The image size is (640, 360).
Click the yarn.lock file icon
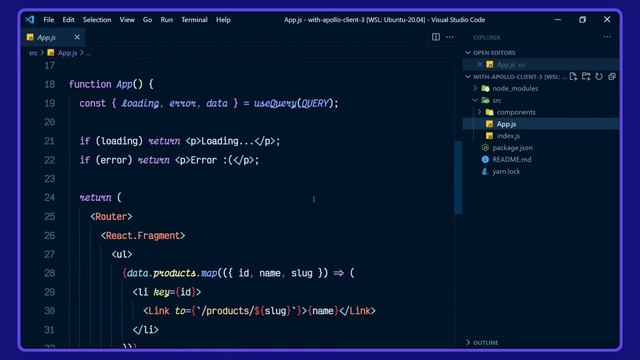click(485, 171)
